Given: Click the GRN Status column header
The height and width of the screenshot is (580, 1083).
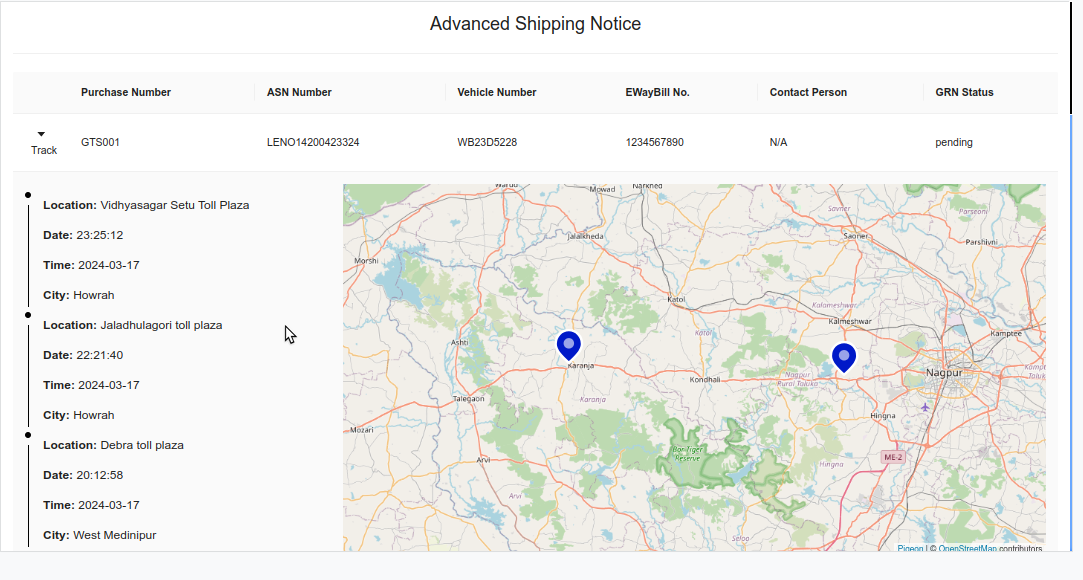Looking at the screenshot, I should pos(964,92).
